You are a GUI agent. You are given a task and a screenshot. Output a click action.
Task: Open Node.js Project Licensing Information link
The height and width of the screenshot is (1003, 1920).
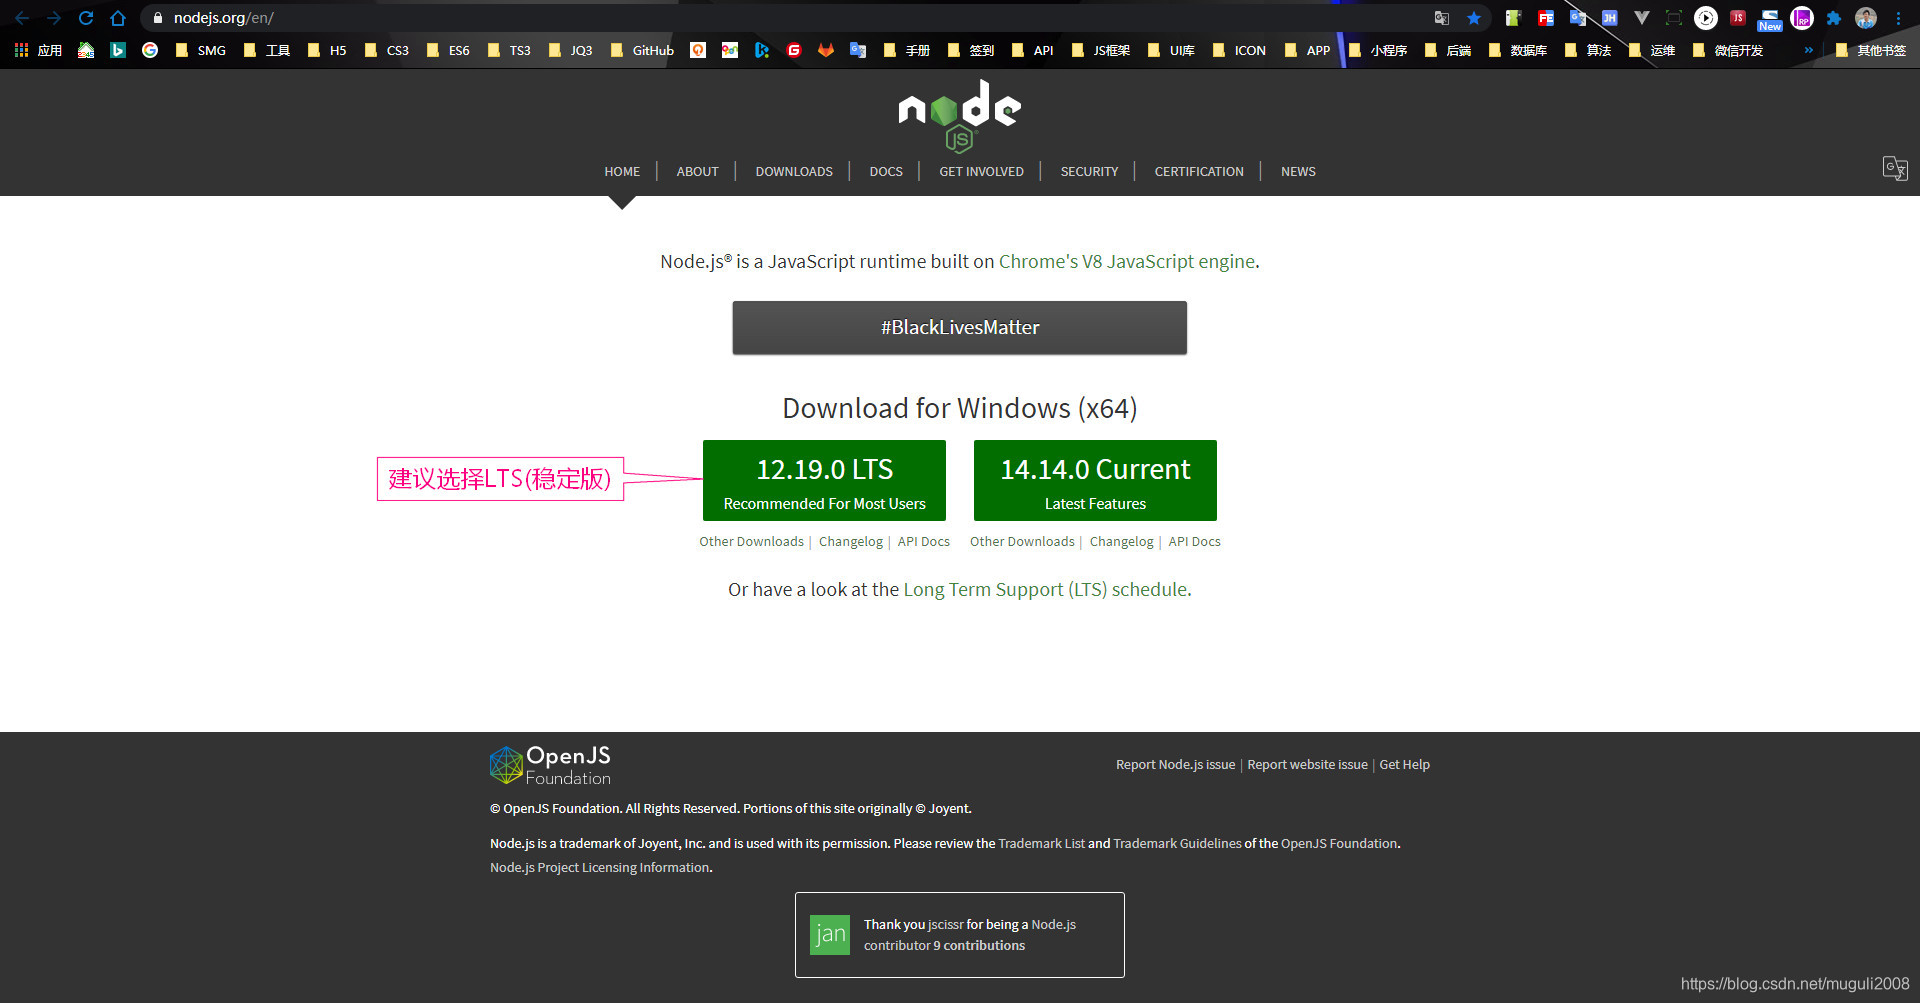(600, 868)
